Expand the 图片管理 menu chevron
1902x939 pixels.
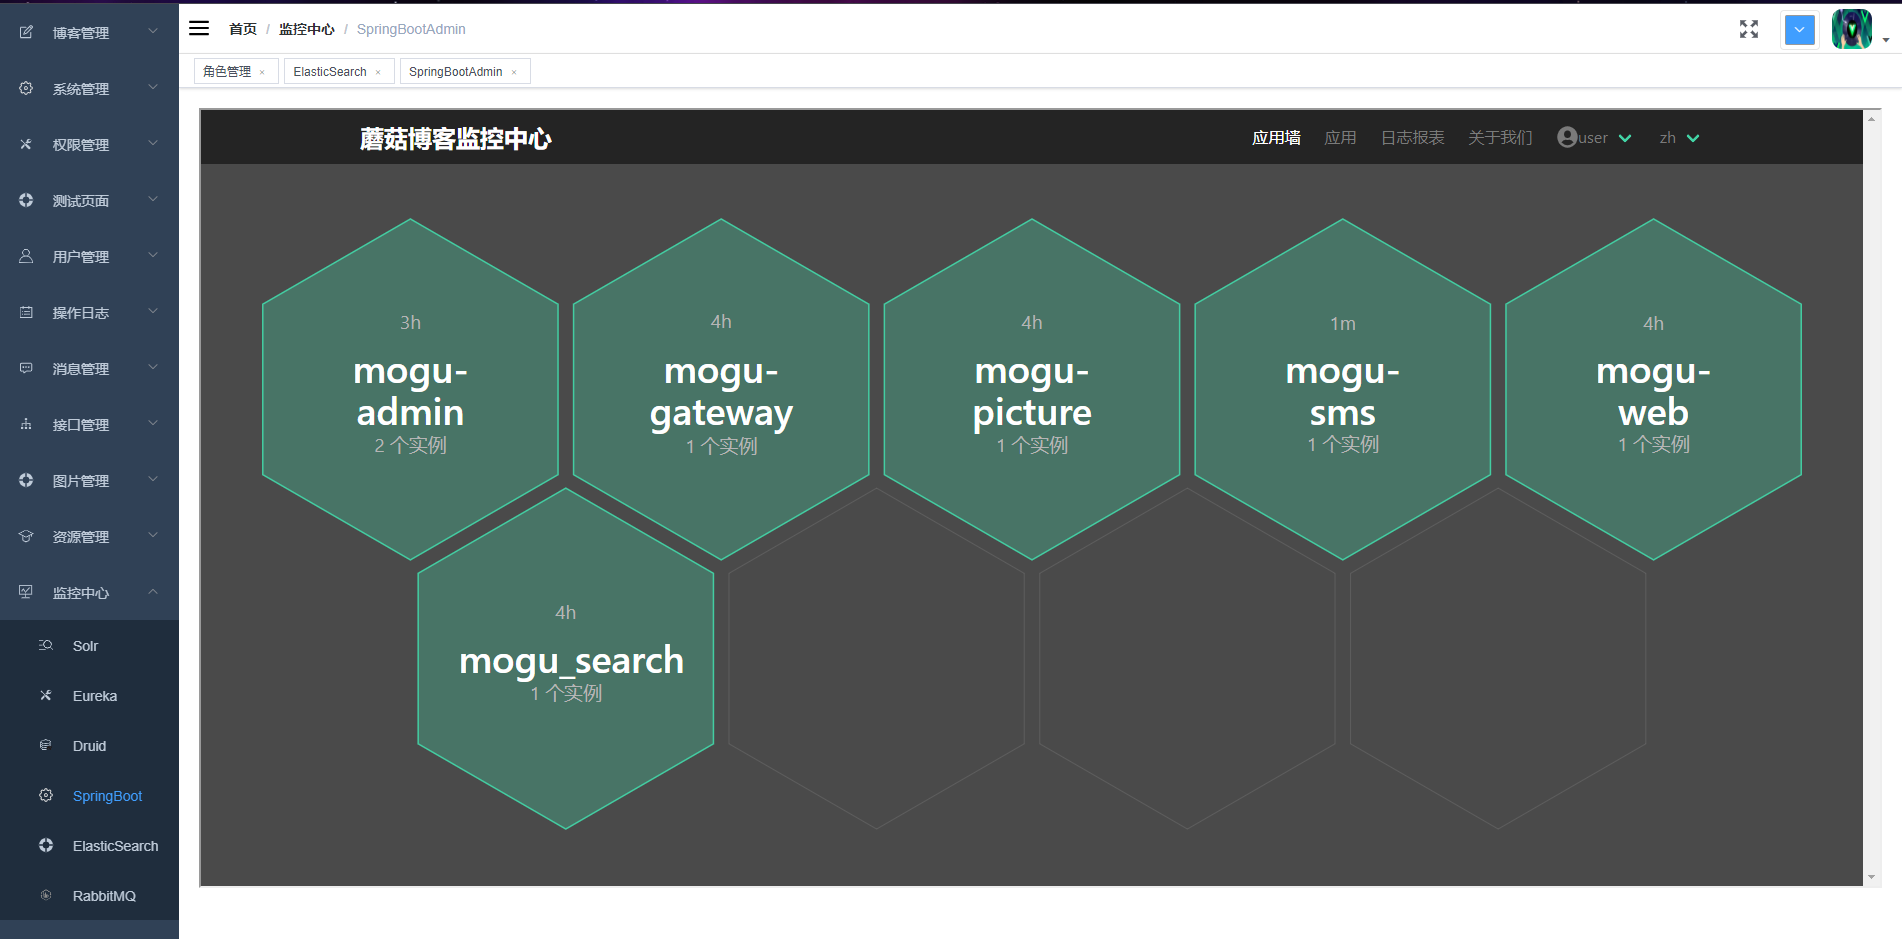pyautogui.click(x=153, y=479)
